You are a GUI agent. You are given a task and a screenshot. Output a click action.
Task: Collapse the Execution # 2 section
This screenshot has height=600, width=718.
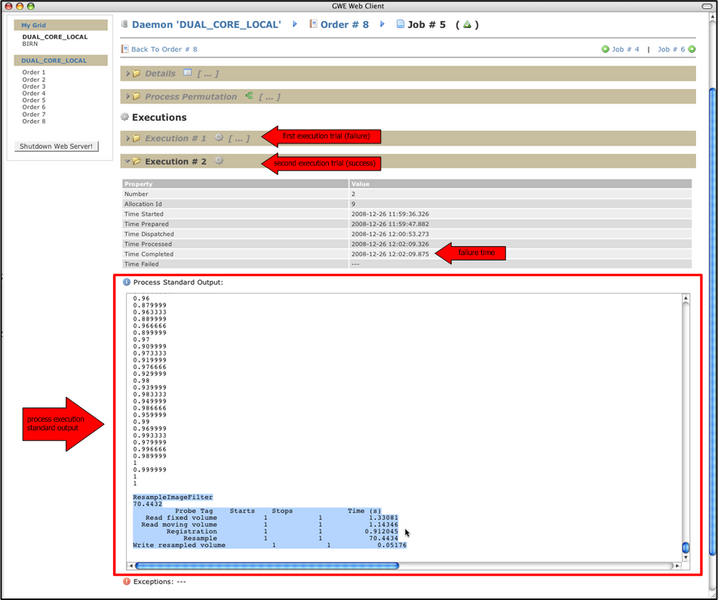click(128, 161)
